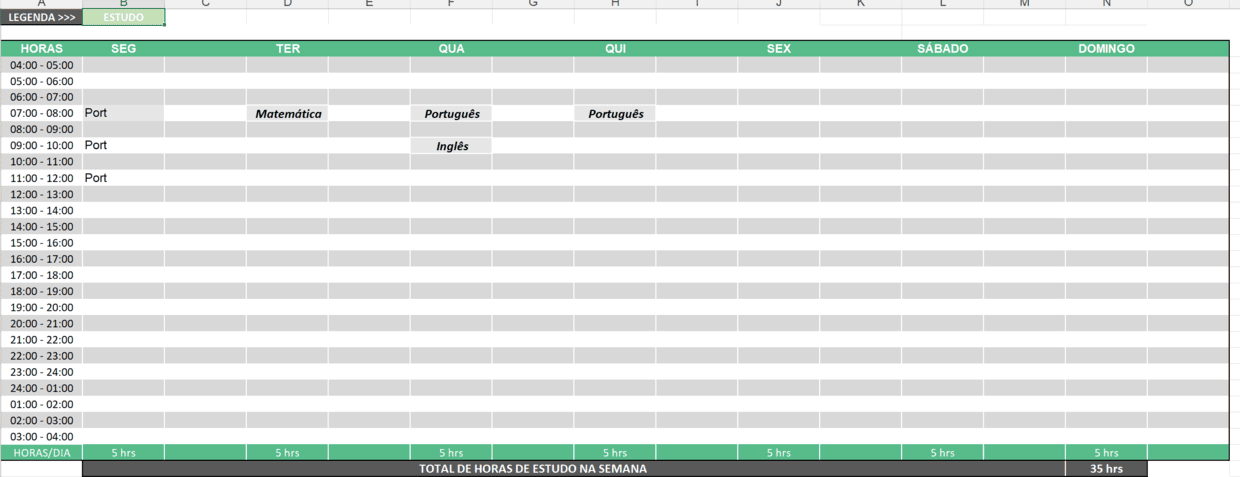Click the 12:00 - 13:00 time row label

pos(42,194)
